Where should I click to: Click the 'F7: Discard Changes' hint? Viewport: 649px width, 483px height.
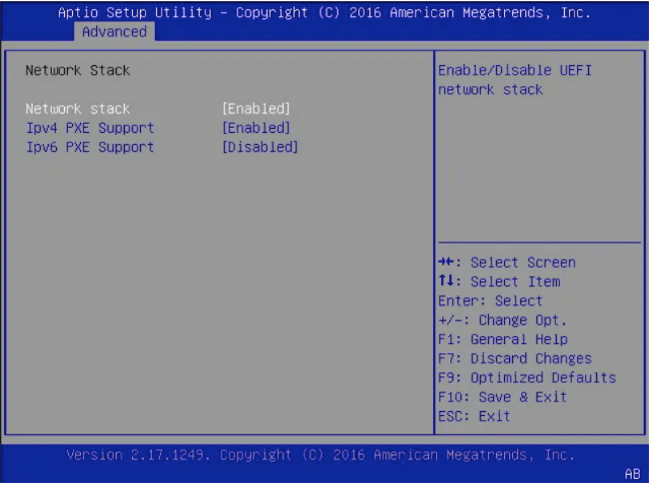tap(515, 358)
